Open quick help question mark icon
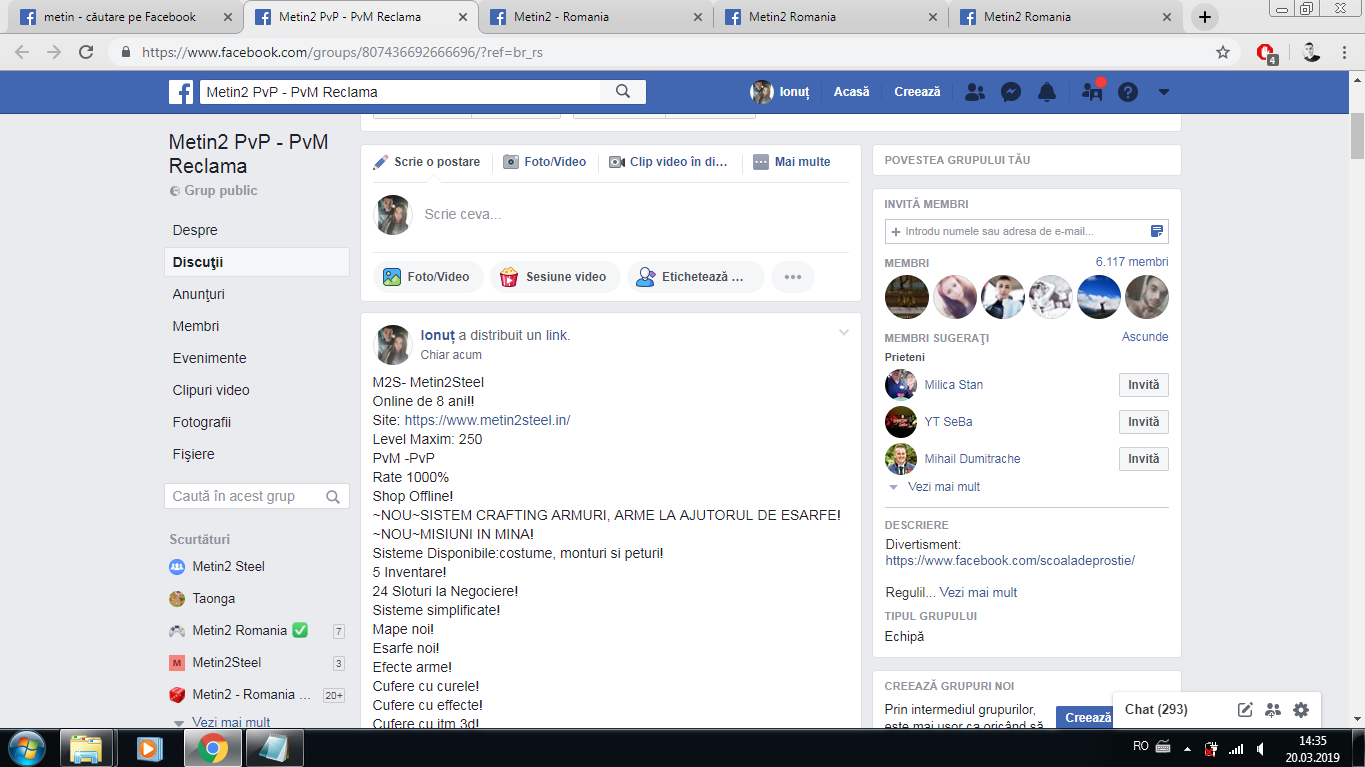This screenshot has height=767, width=1365. (1128, 92)
